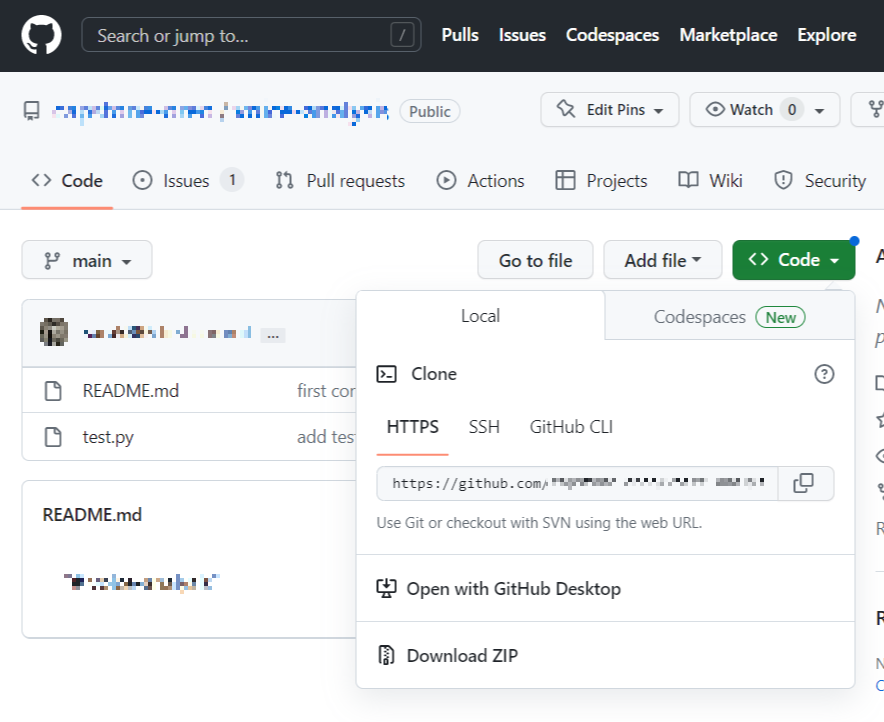Click the Pull requests tab icon
Viewport: 884px width, 722px height.
(x=284, y=181)
